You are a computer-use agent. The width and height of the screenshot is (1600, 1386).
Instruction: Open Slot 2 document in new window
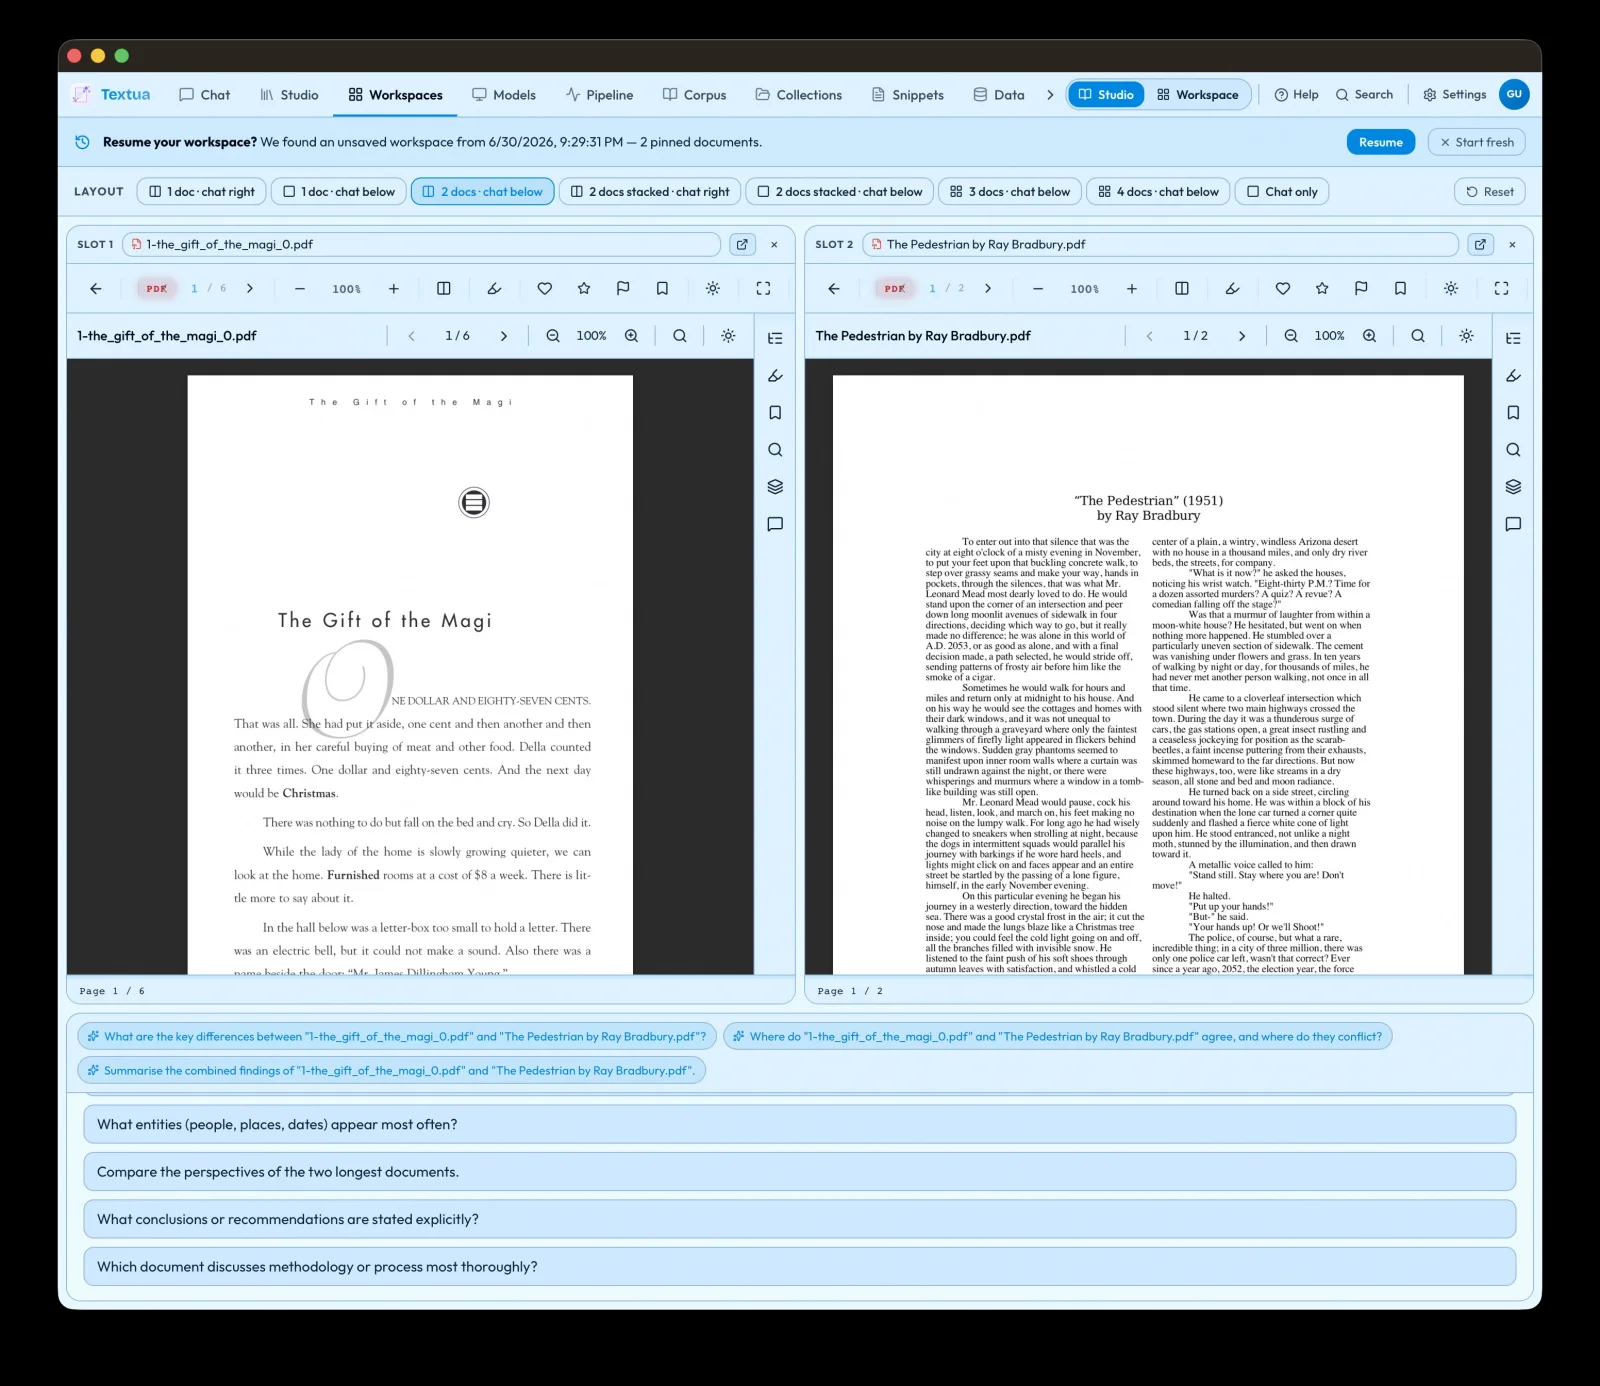(x=1480, y=244)
